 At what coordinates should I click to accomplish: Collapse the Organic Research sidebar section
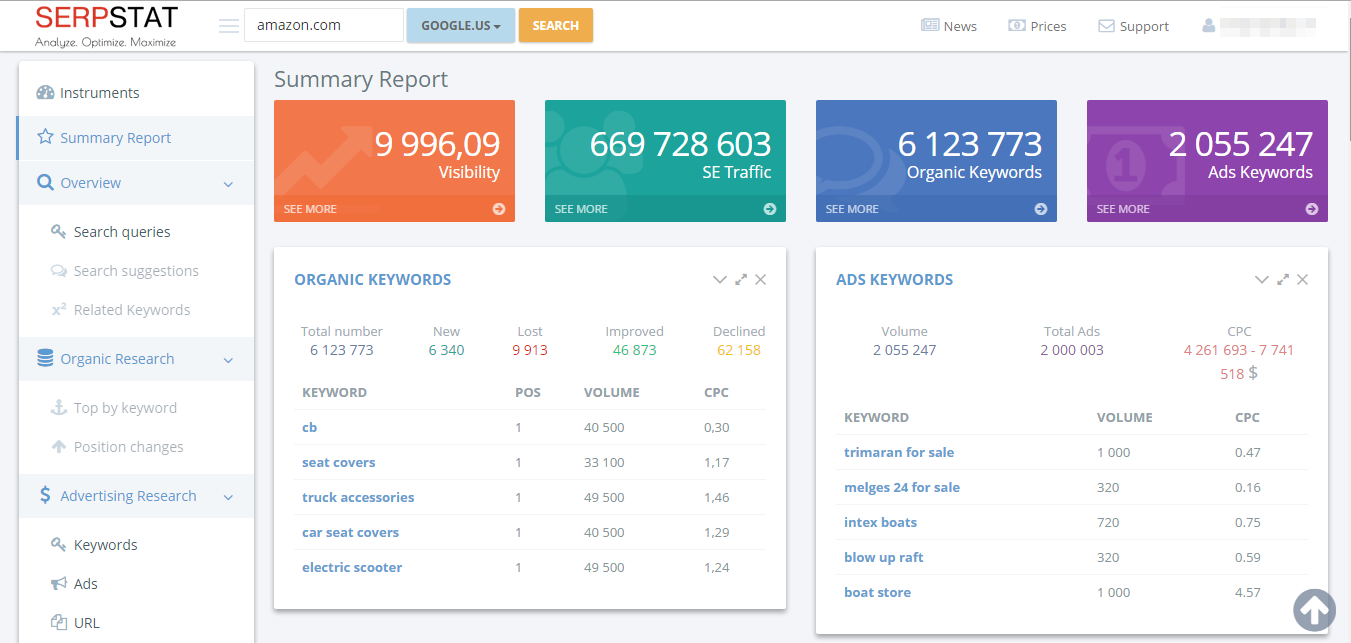[x=228, y=360]
